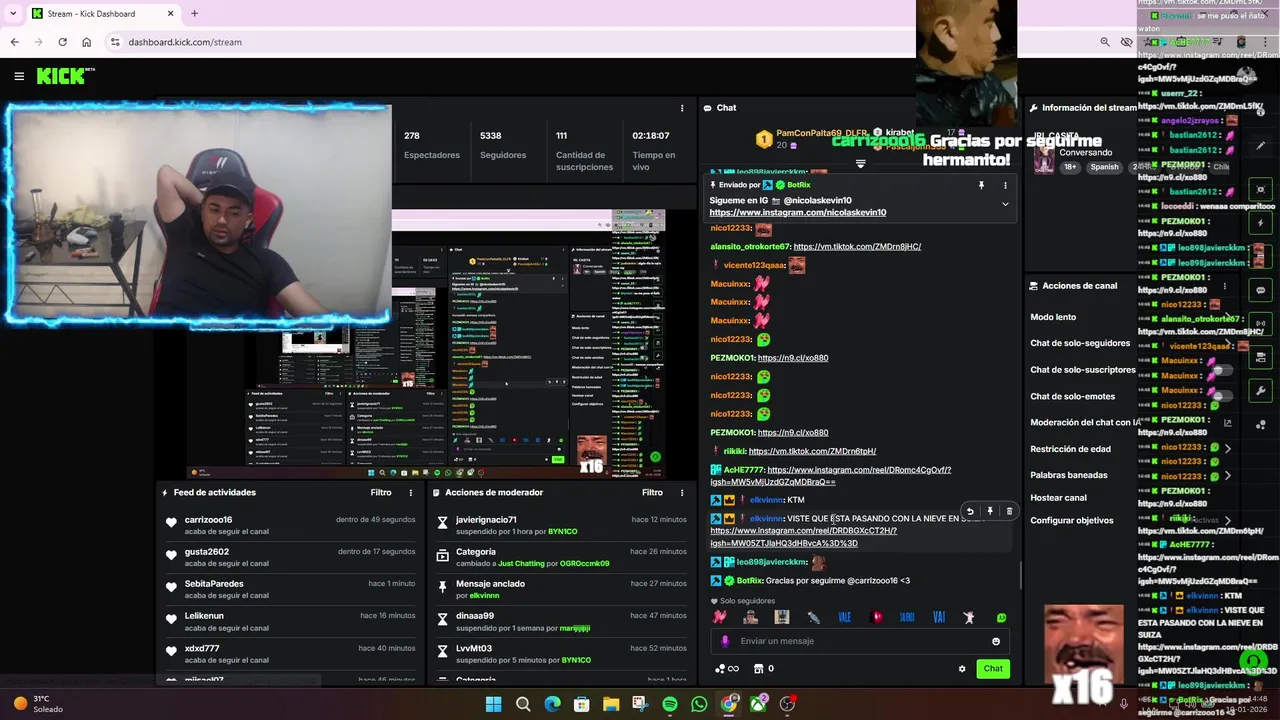Viewport: 1280px width, 720px height.
Task: Click Restricción de edad label
Action: 1070,449
